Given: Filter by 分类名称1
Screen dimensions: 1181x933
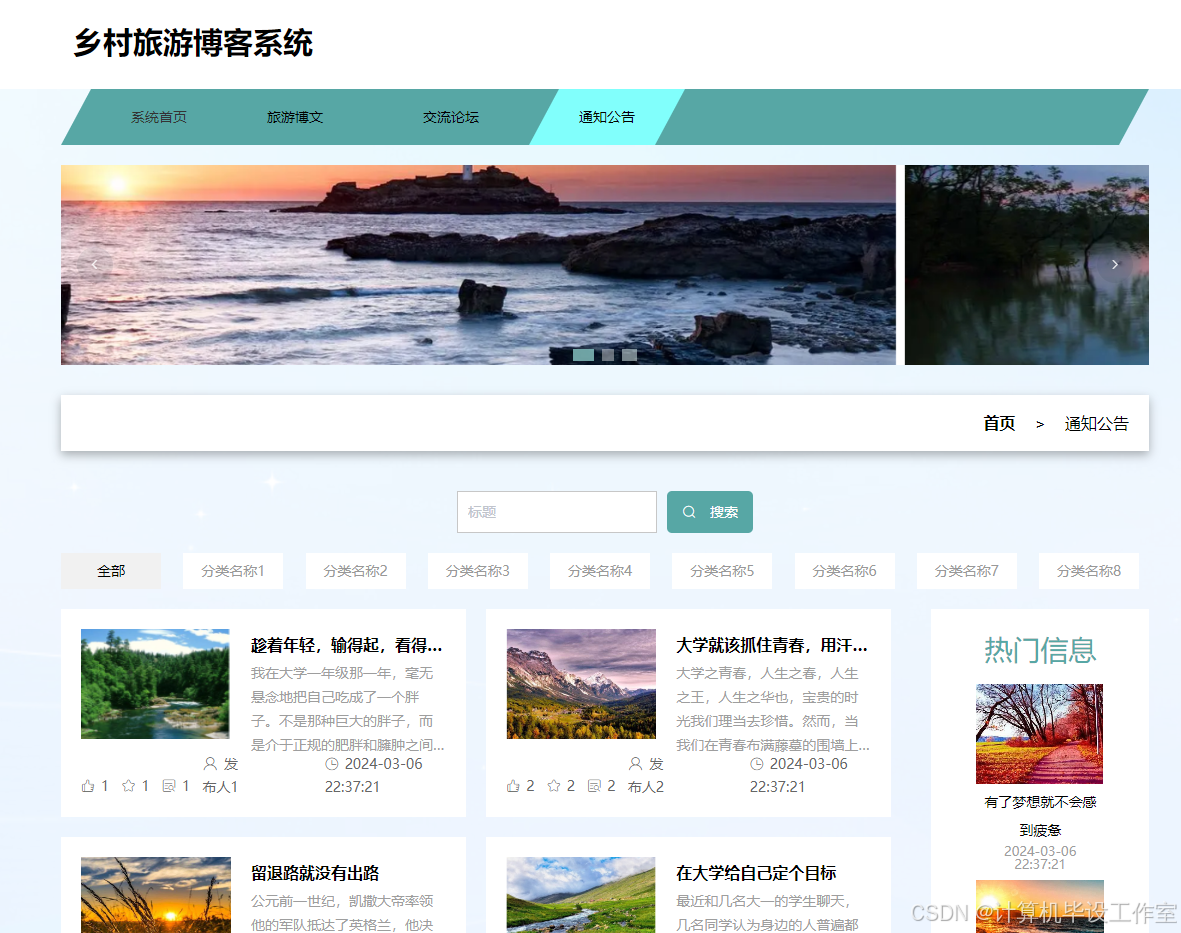Looking at the screenshot, I should click(233, 571).
